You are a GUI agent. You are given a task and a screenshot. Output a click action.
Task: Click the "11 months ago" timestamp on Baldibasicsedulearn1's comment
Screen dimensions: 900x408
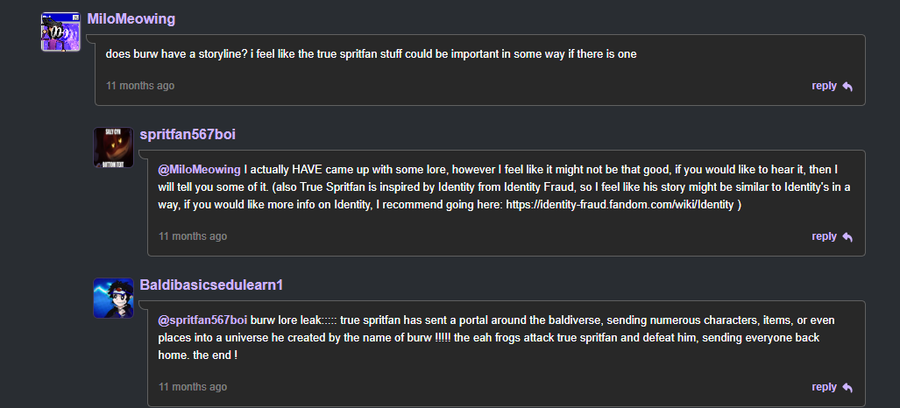(x=193, y=387)
